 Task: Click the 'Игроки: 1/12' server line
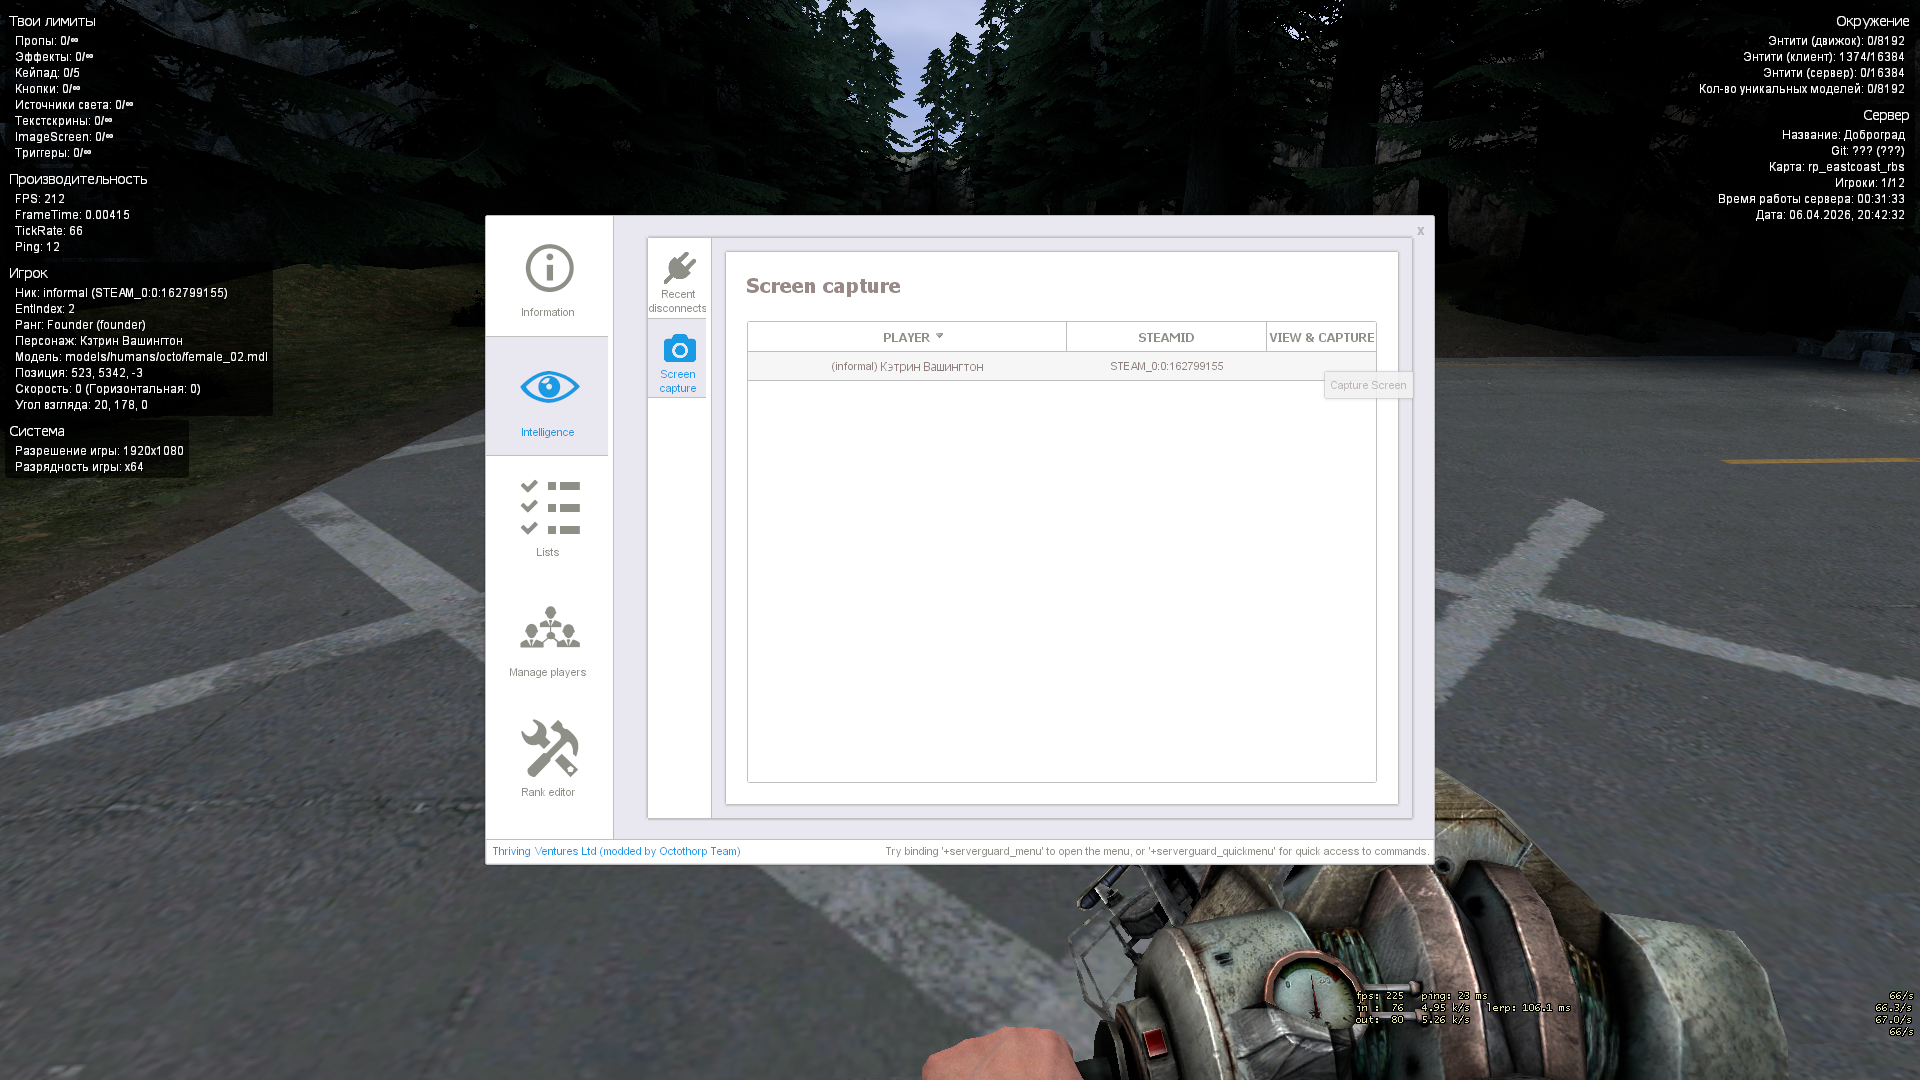1870,183
